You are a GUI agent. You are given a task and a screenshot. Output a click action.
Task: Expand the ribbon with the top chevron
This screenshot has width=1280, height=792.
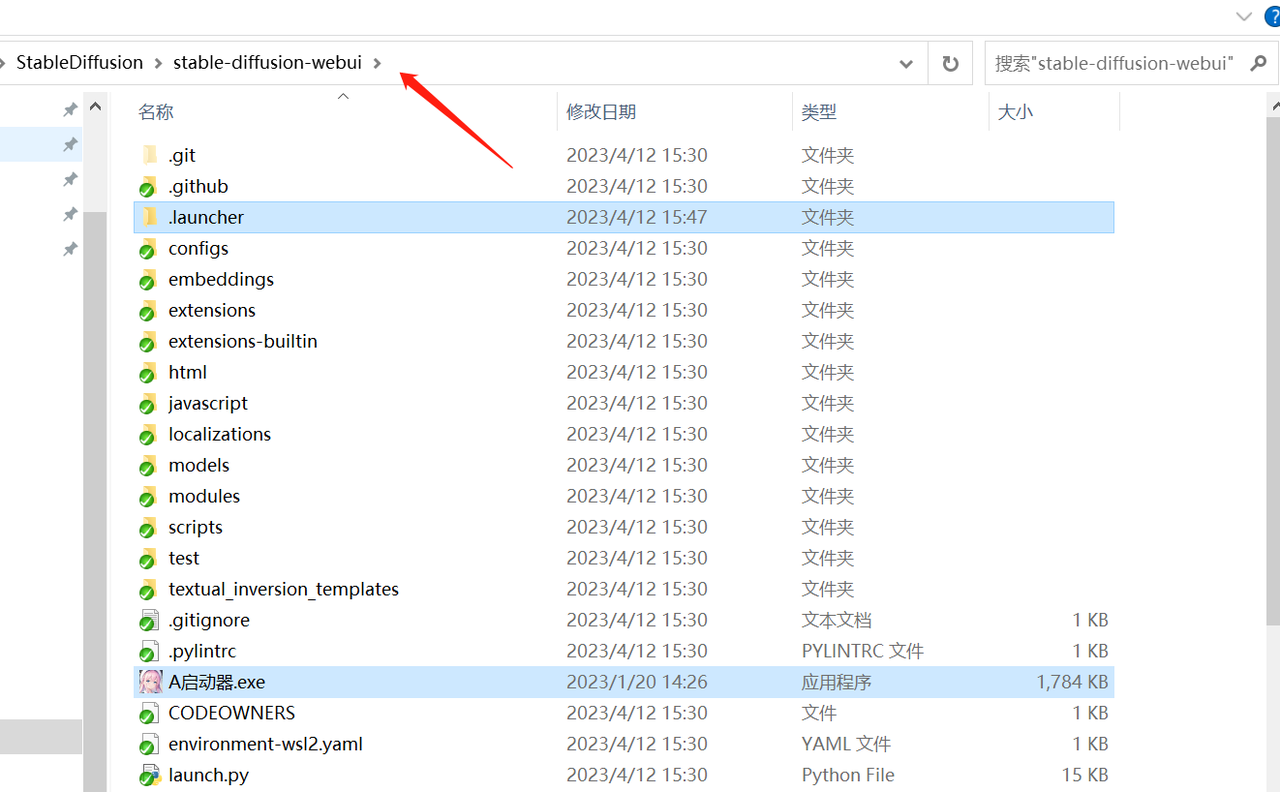tap(1244, 16)
